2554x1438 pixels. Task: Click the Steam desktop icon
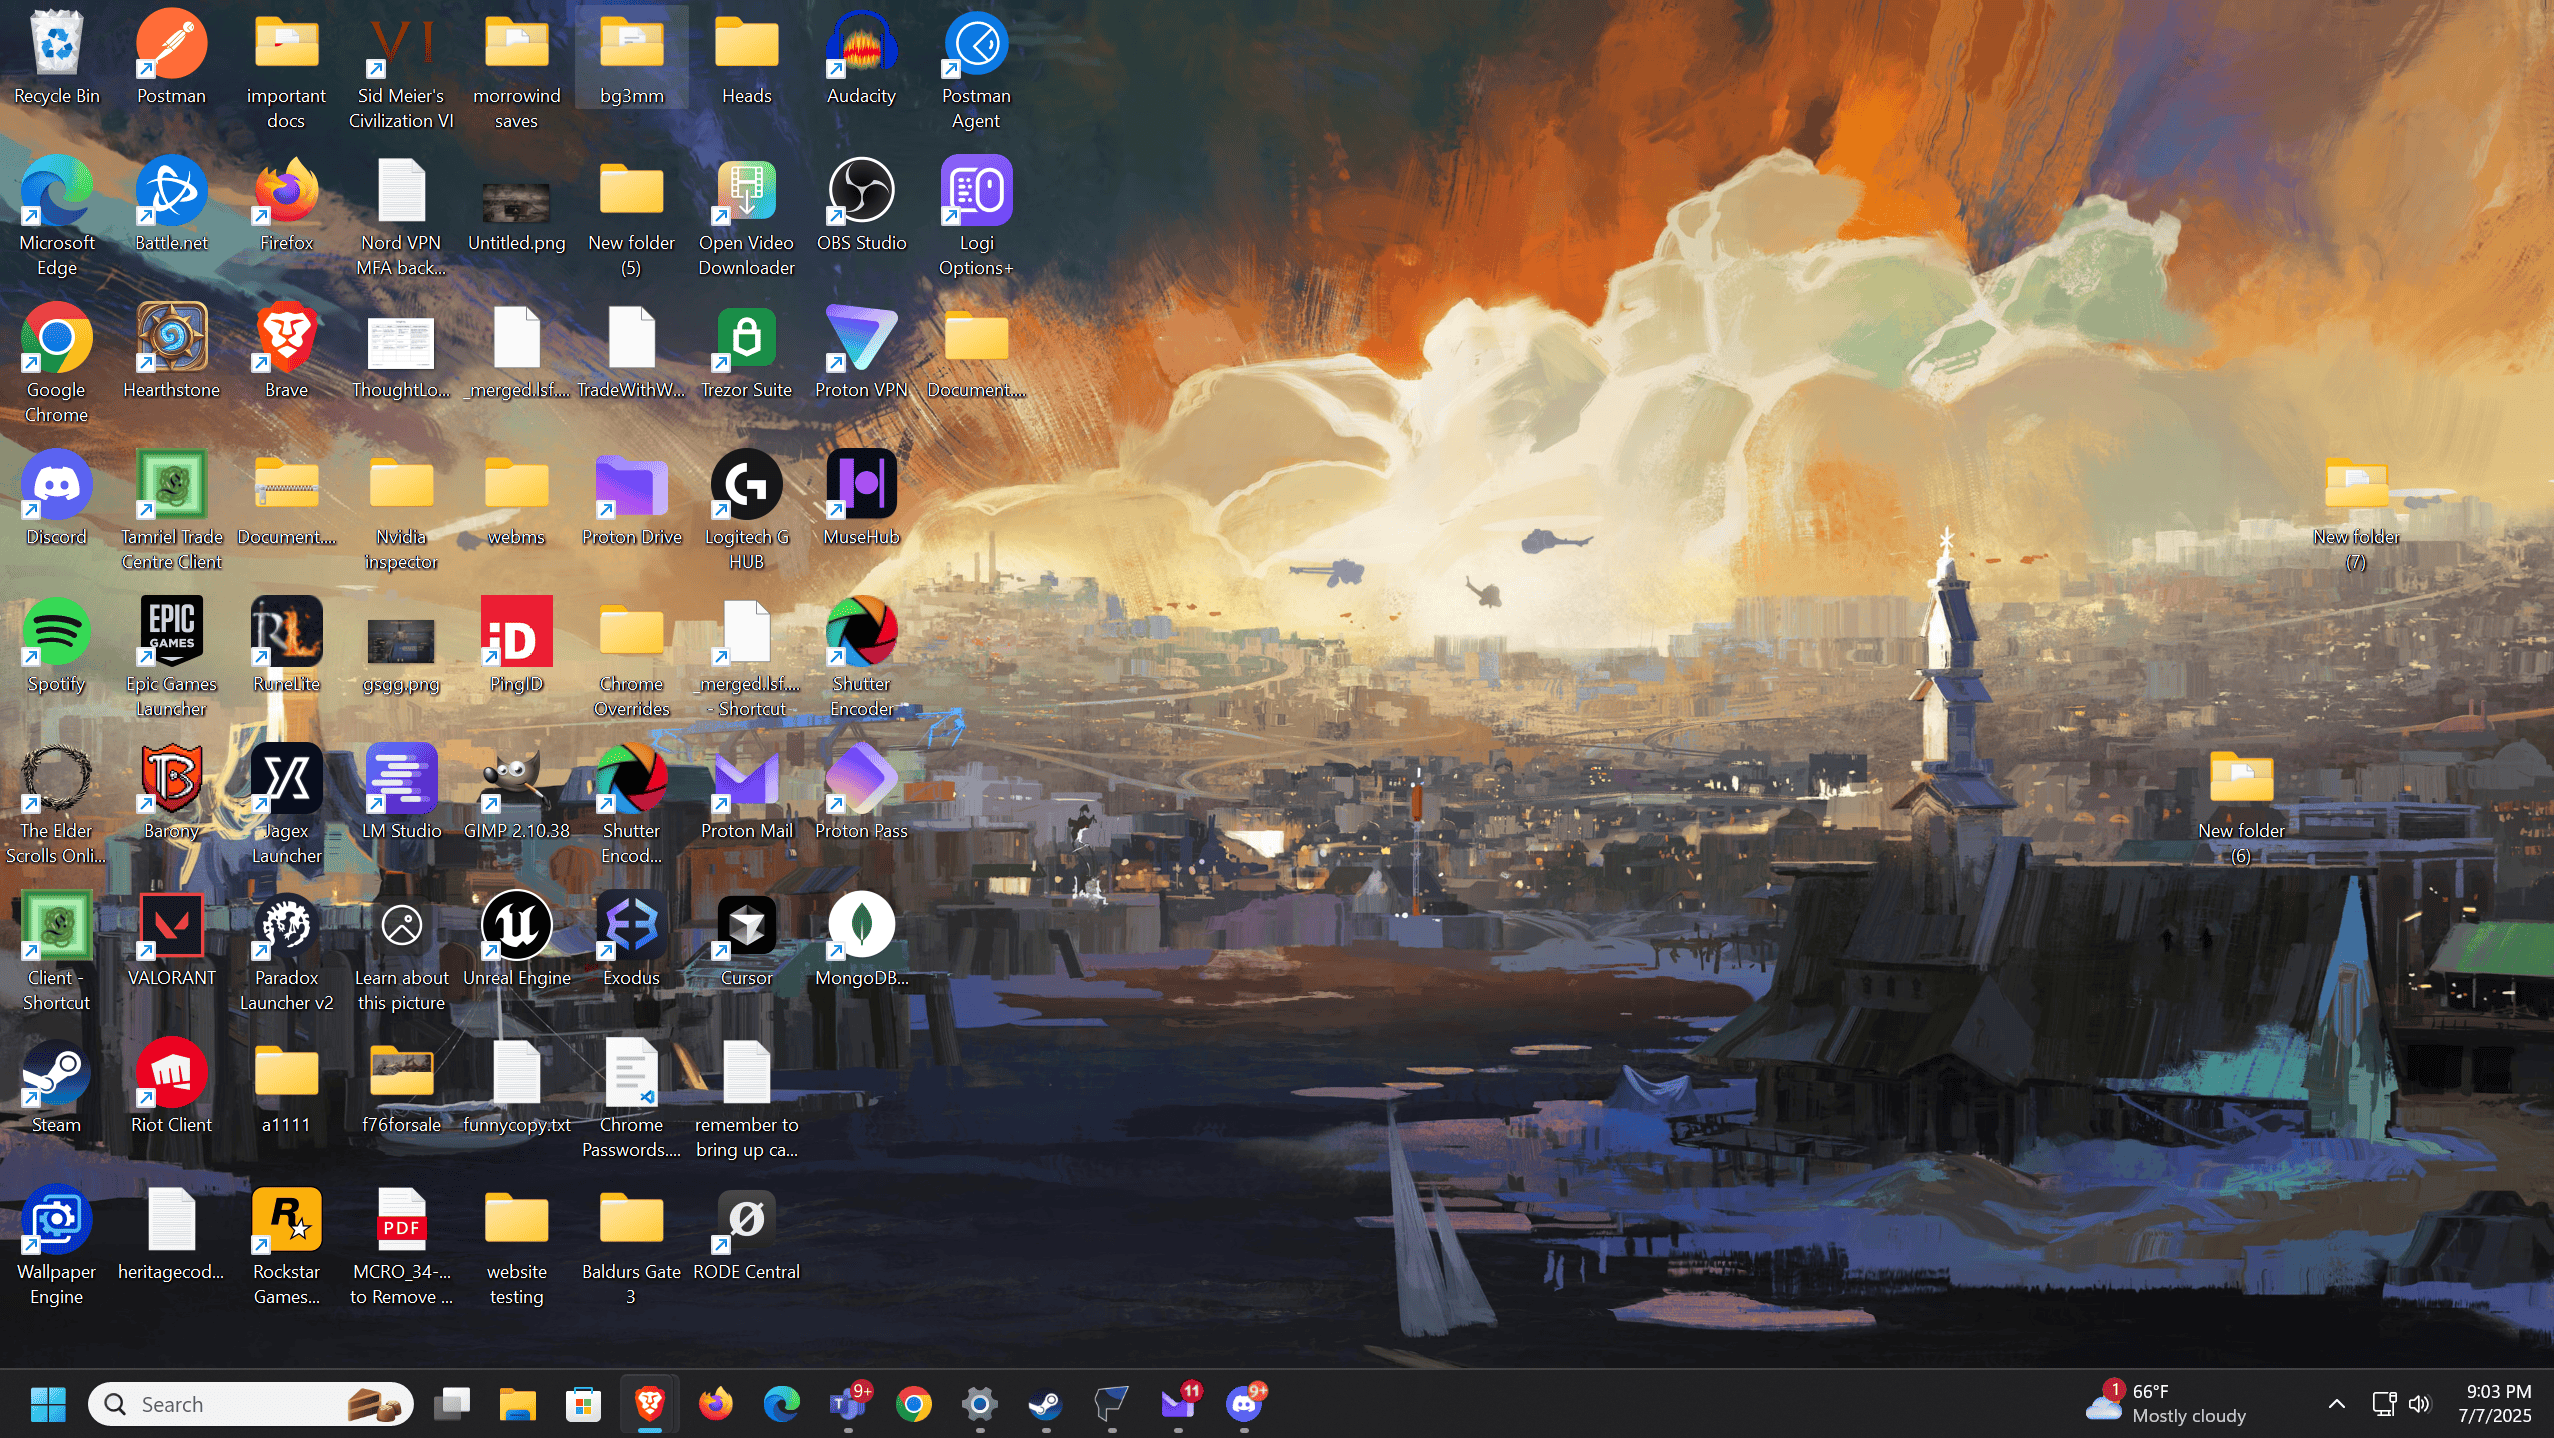57,1087
